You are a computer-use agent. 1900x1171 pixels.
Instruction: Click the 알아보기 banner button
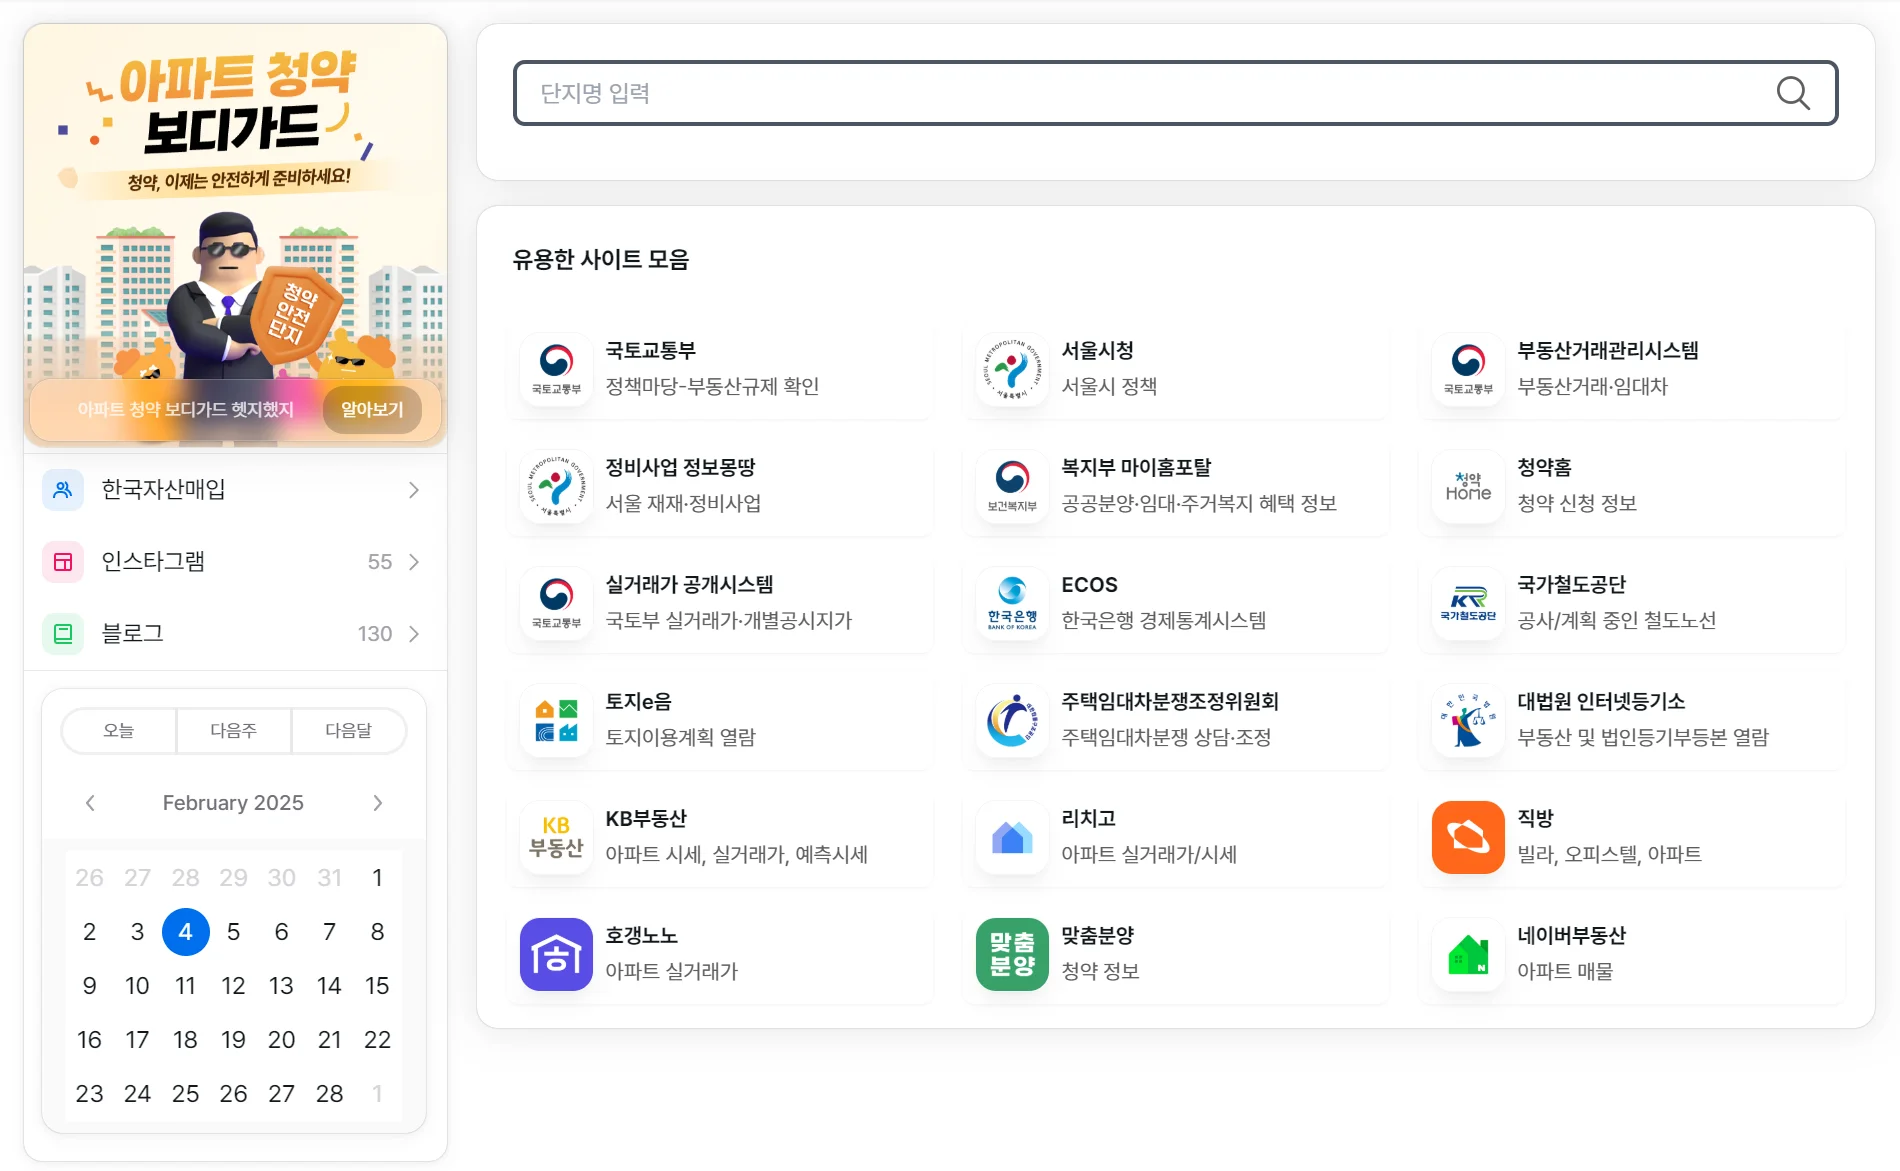point(372,410)
